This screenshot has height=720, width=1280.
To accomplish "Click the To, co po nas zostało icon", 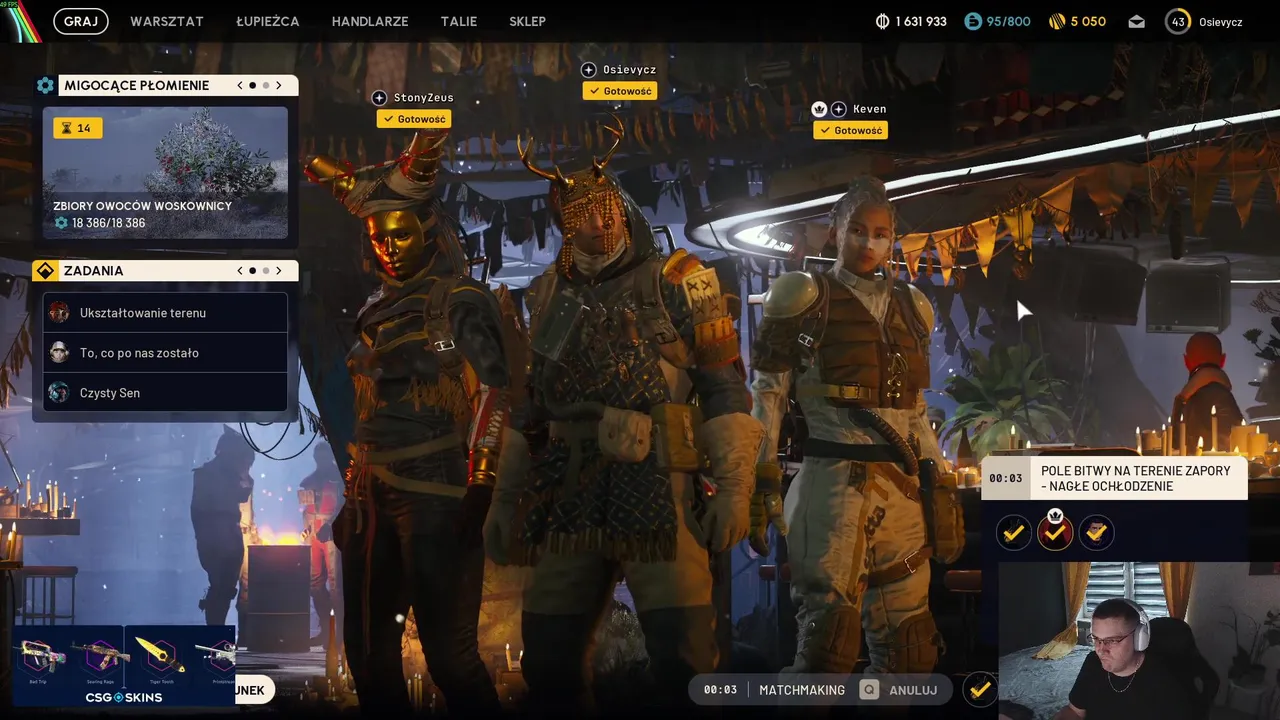I will (59, 353).
